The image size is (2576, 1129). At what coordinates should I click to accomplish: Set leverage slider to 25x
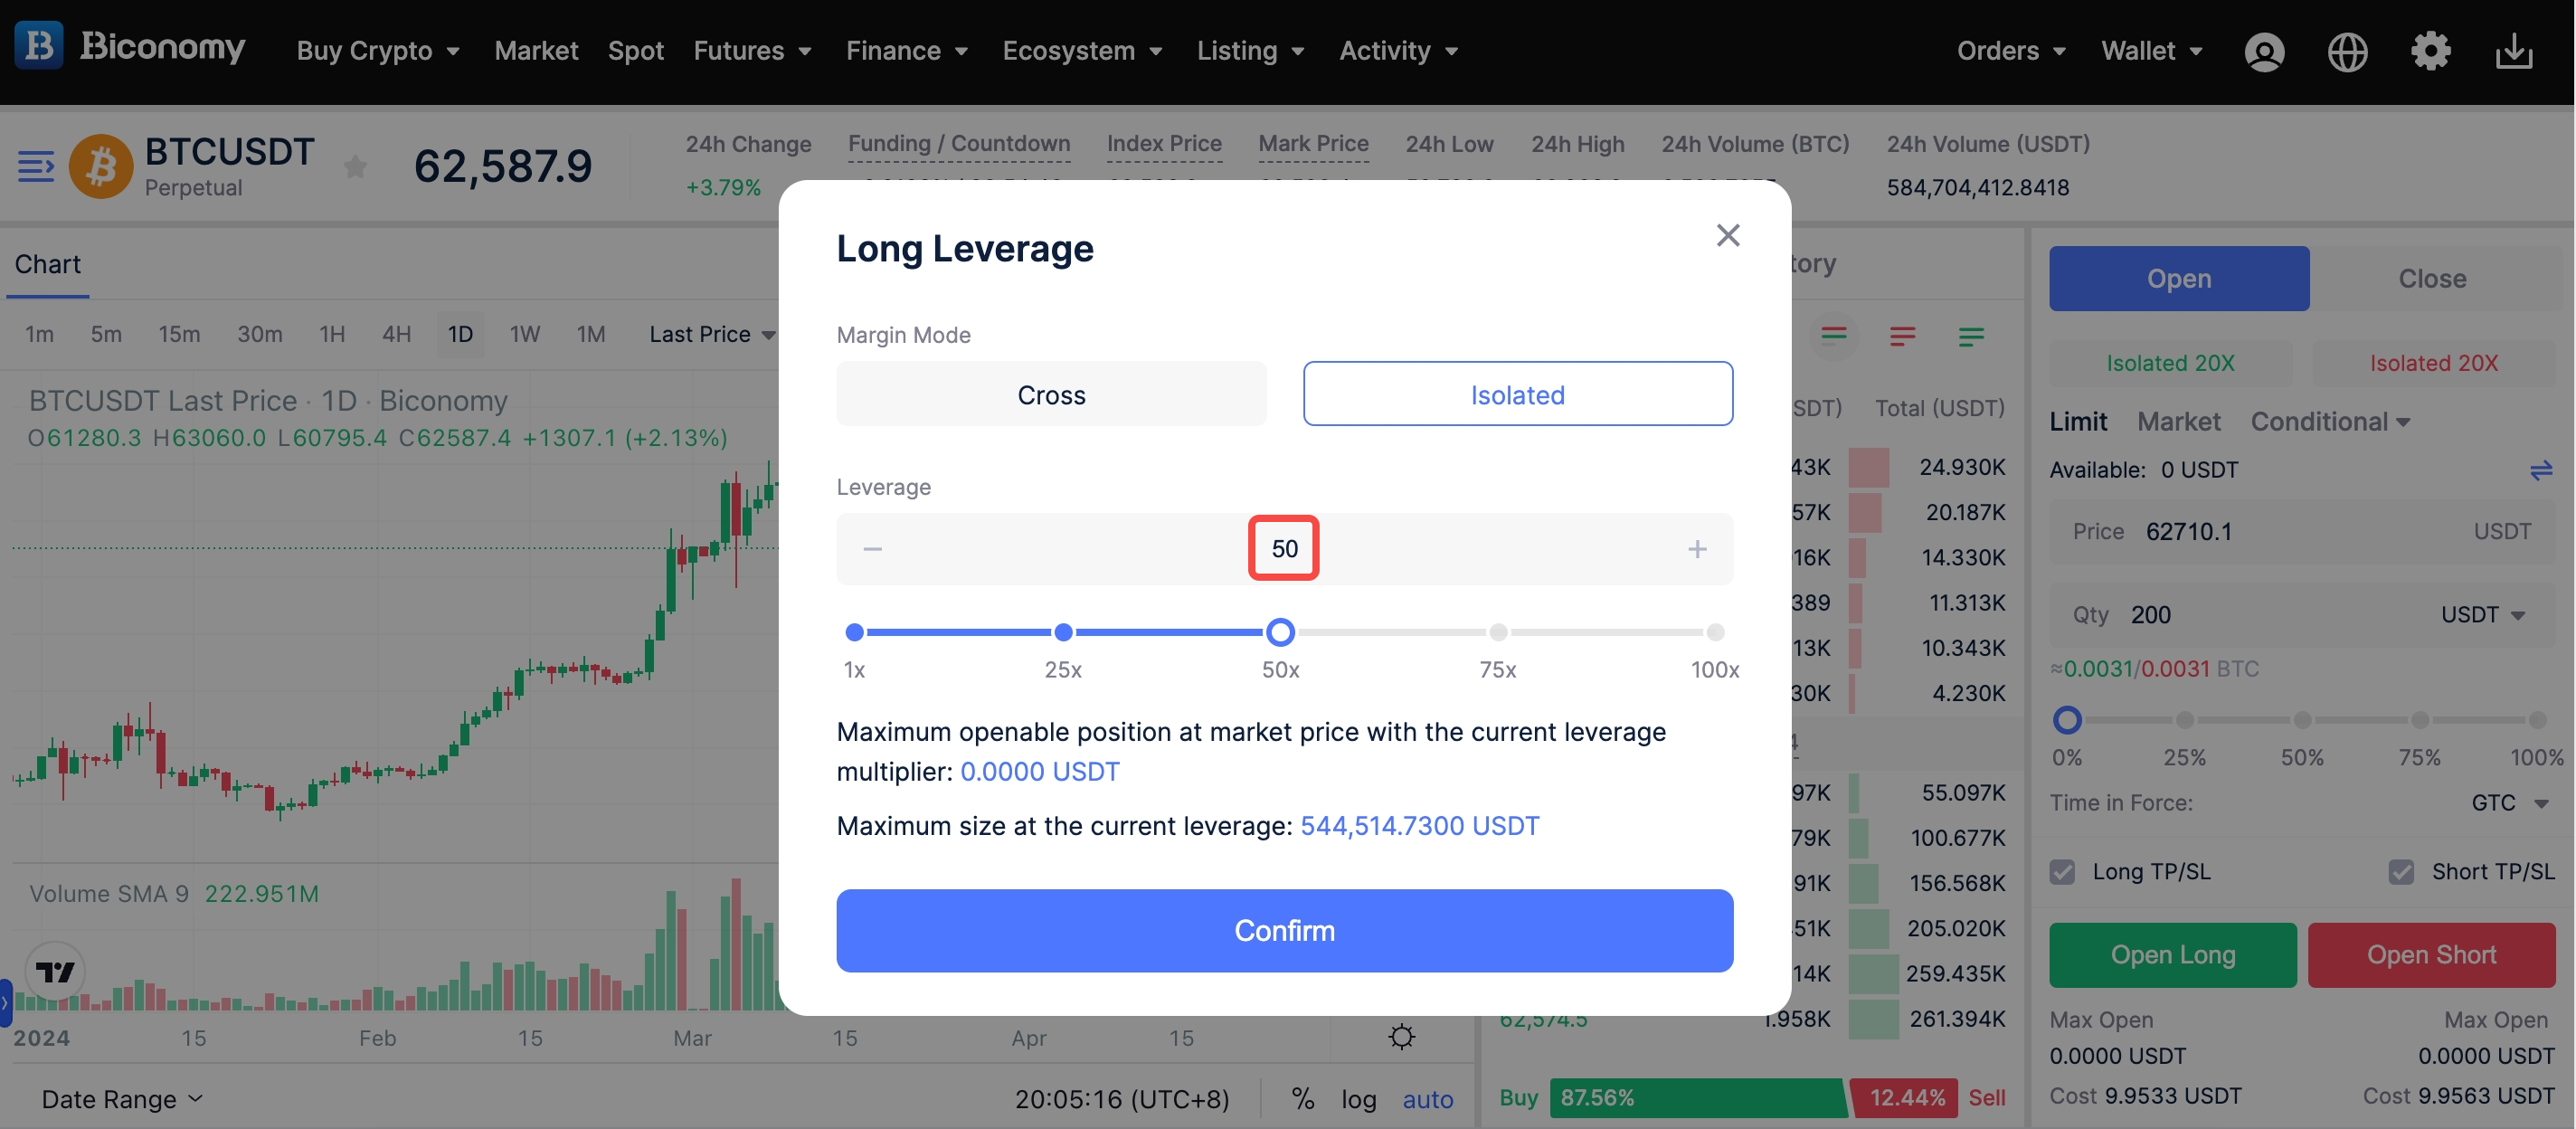[x=1063, y=632]
